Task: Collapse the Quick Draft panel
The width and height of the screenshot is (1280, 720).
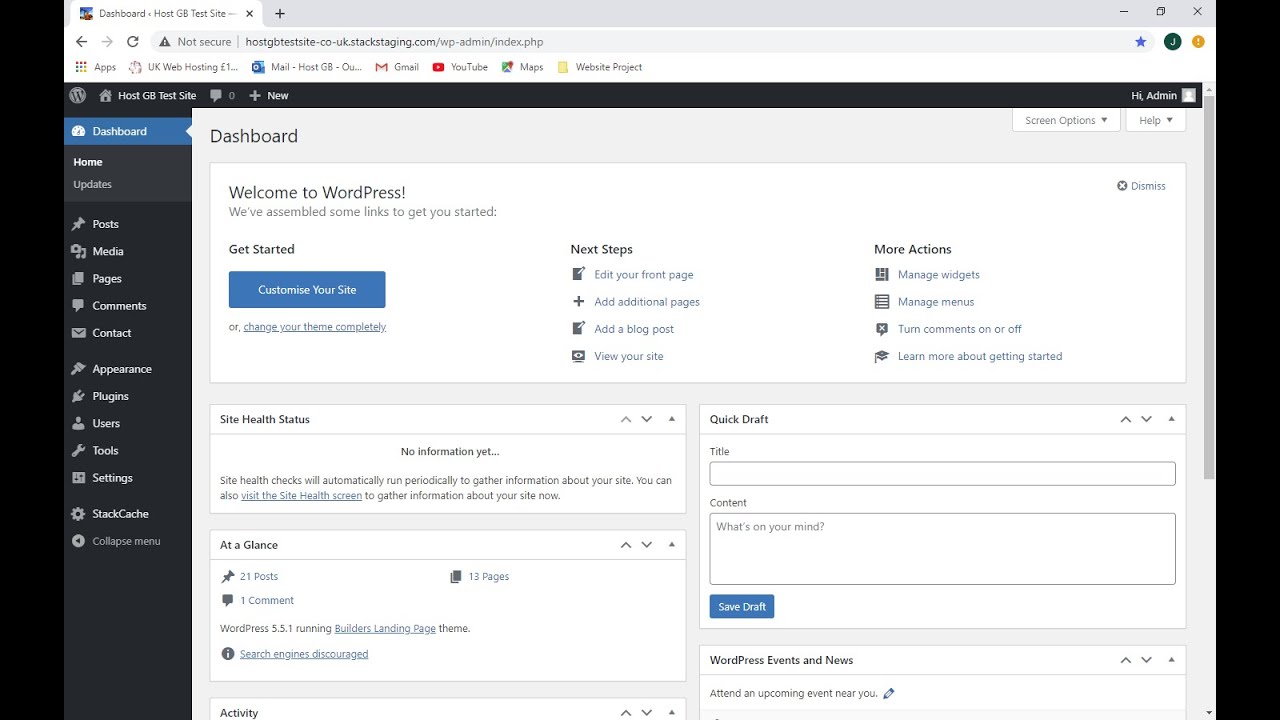Action: 1172,419
